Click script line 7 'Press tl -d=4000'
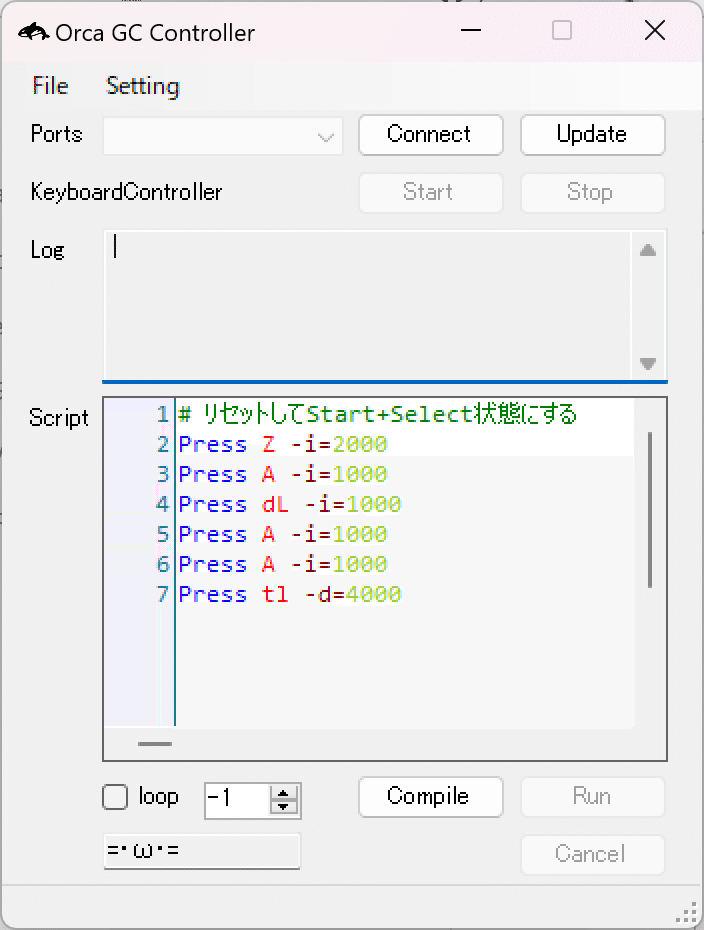This screenshot has height=930, width=704. tap(290, 594)
